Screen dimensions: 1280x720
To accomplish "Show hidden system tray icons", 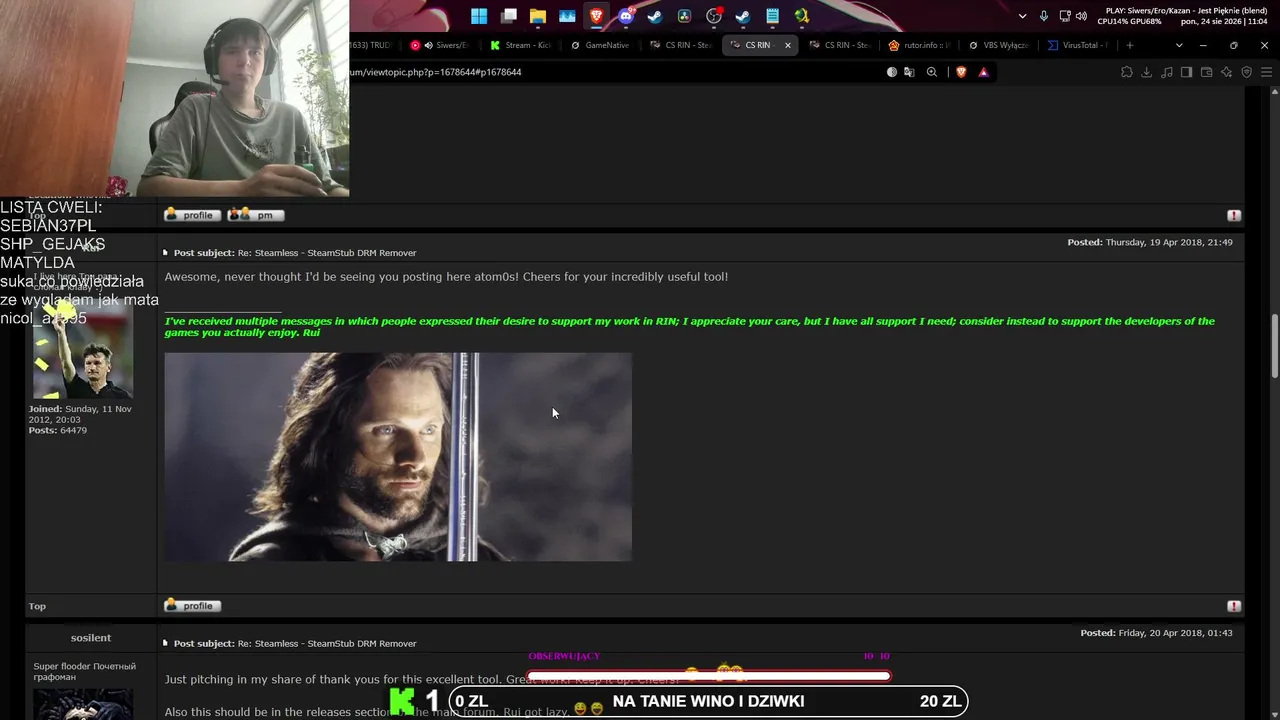I will tap(1022, 16).
